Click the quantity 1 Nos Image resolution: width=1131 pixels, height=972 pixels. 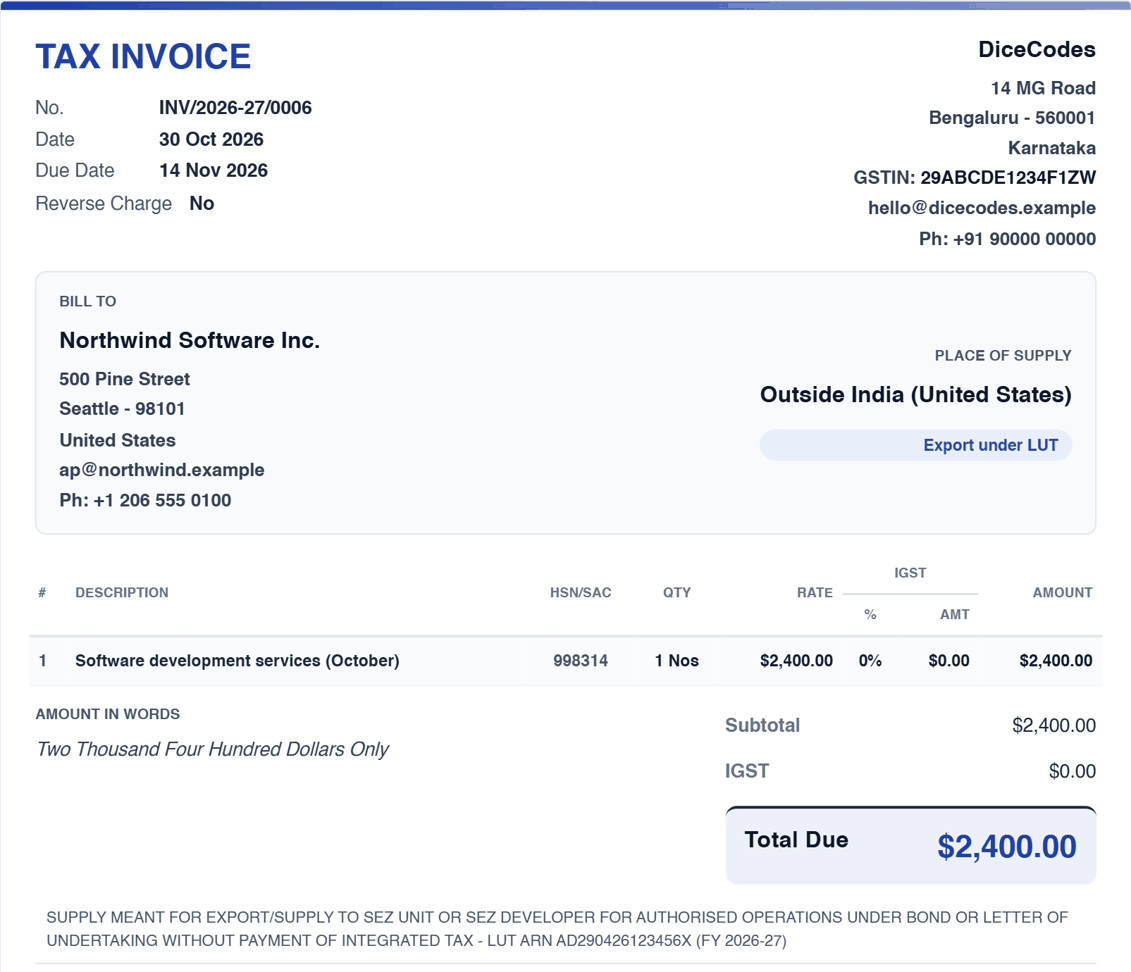677,660
